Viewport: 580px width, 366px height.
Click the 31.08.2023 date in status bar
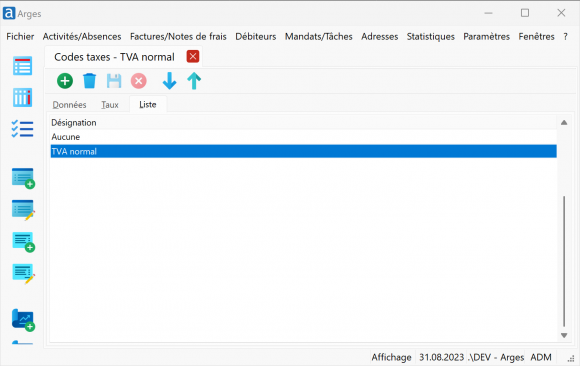click(x=441, y=357)
